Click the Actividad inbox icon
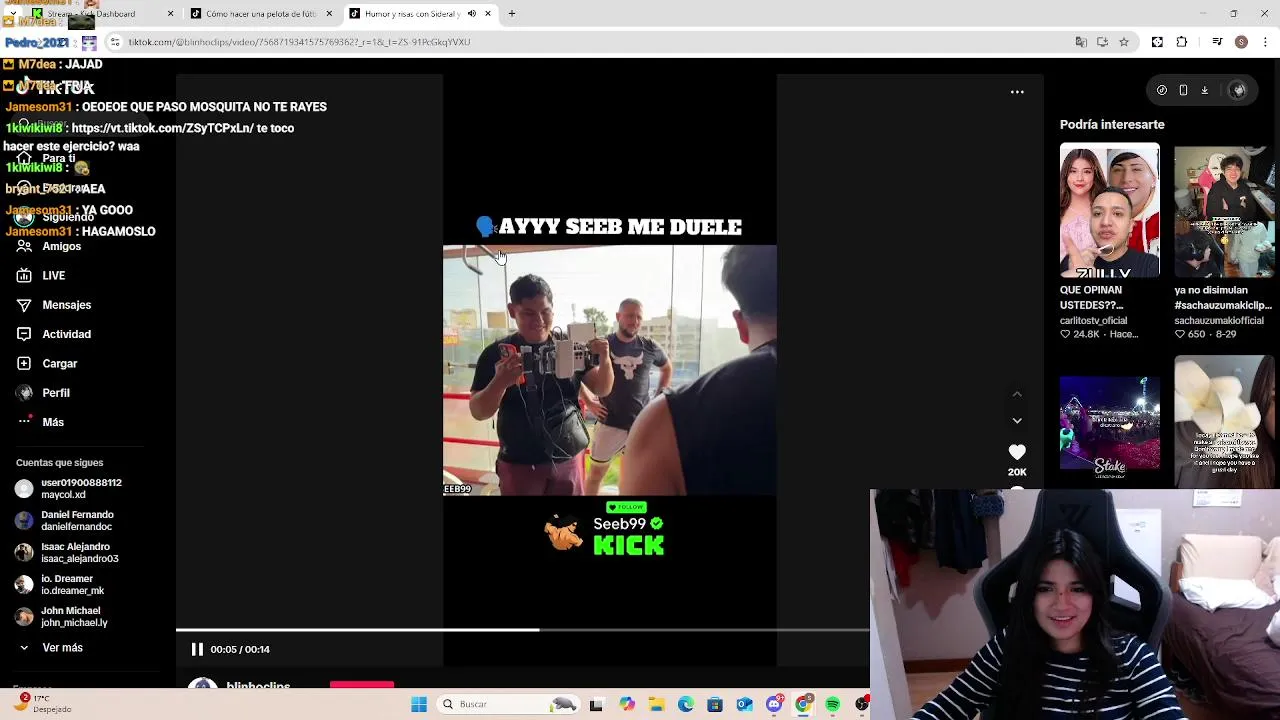Image resolution: width=1280 pixels, height=720 pixels. tap(24, 334)
